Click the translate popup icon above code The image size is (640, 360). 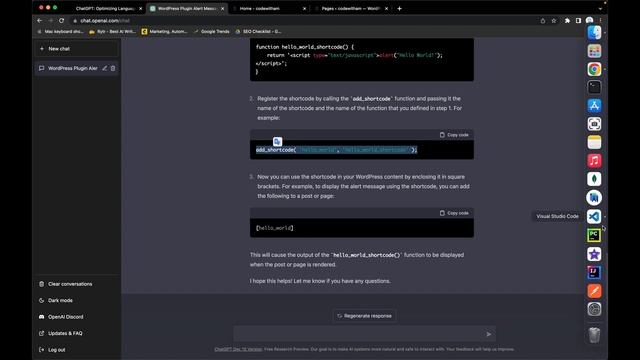(278, 142)
